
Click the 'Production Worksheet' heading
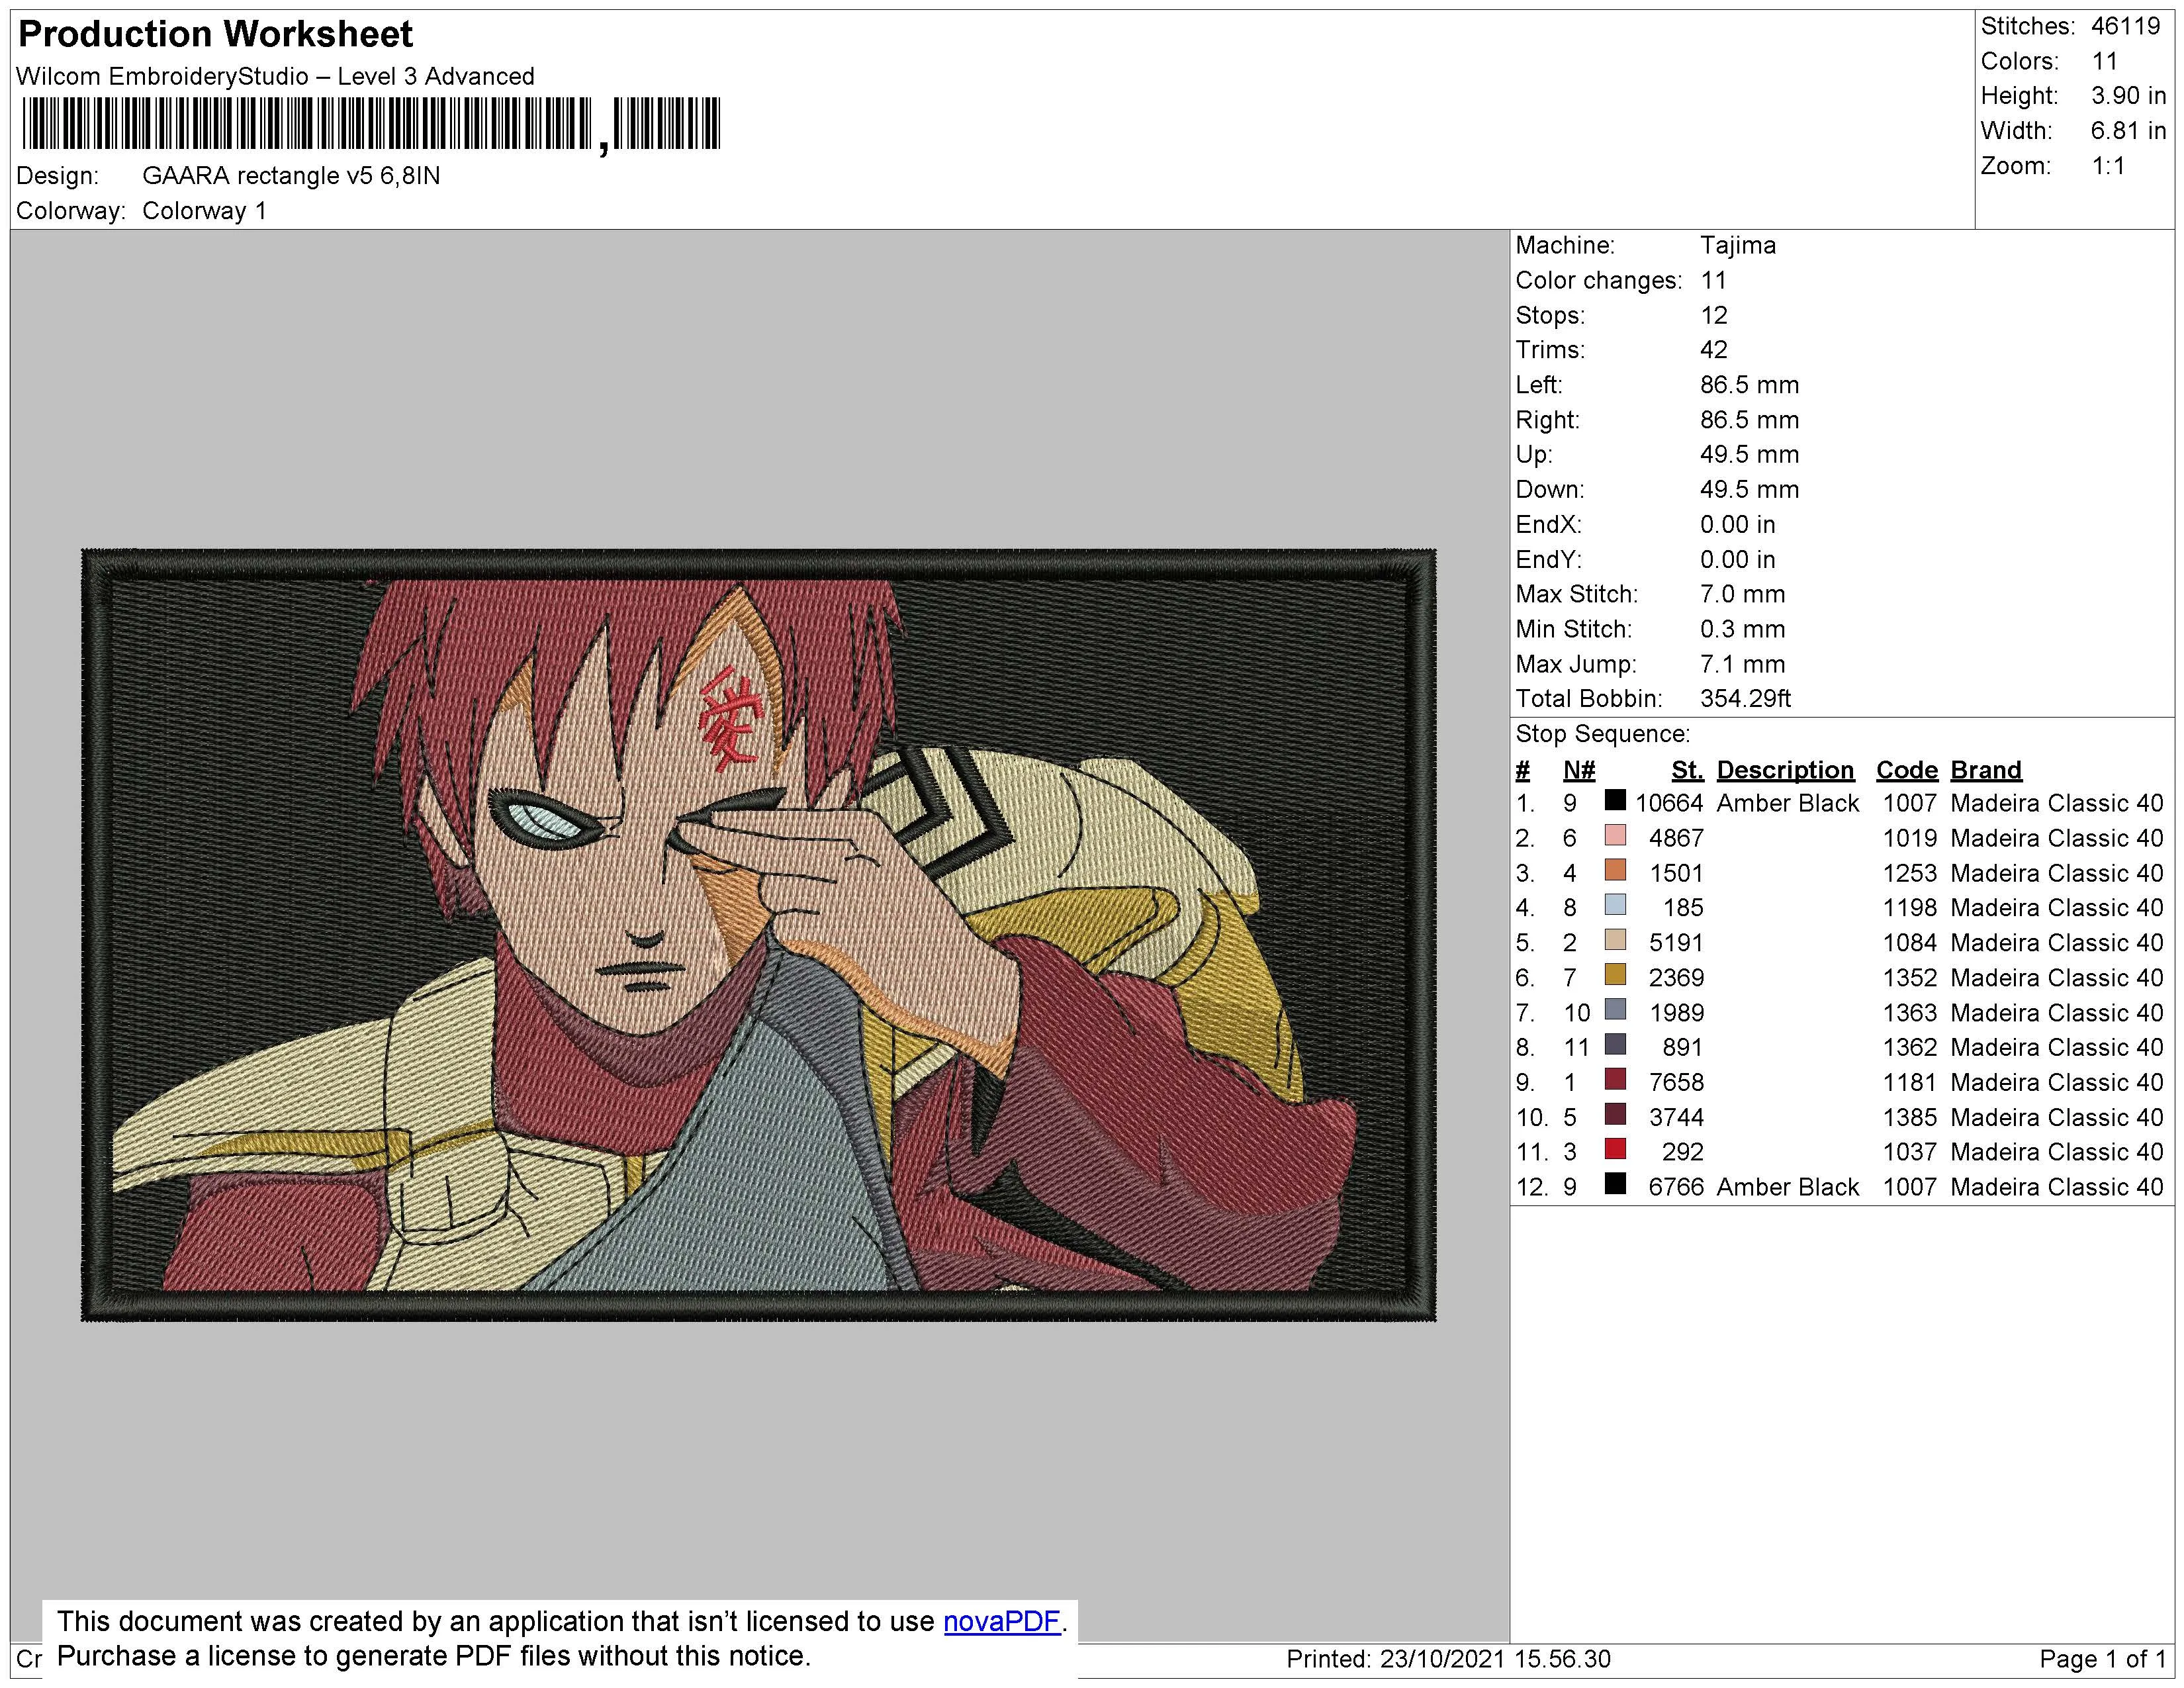[215, 34]
